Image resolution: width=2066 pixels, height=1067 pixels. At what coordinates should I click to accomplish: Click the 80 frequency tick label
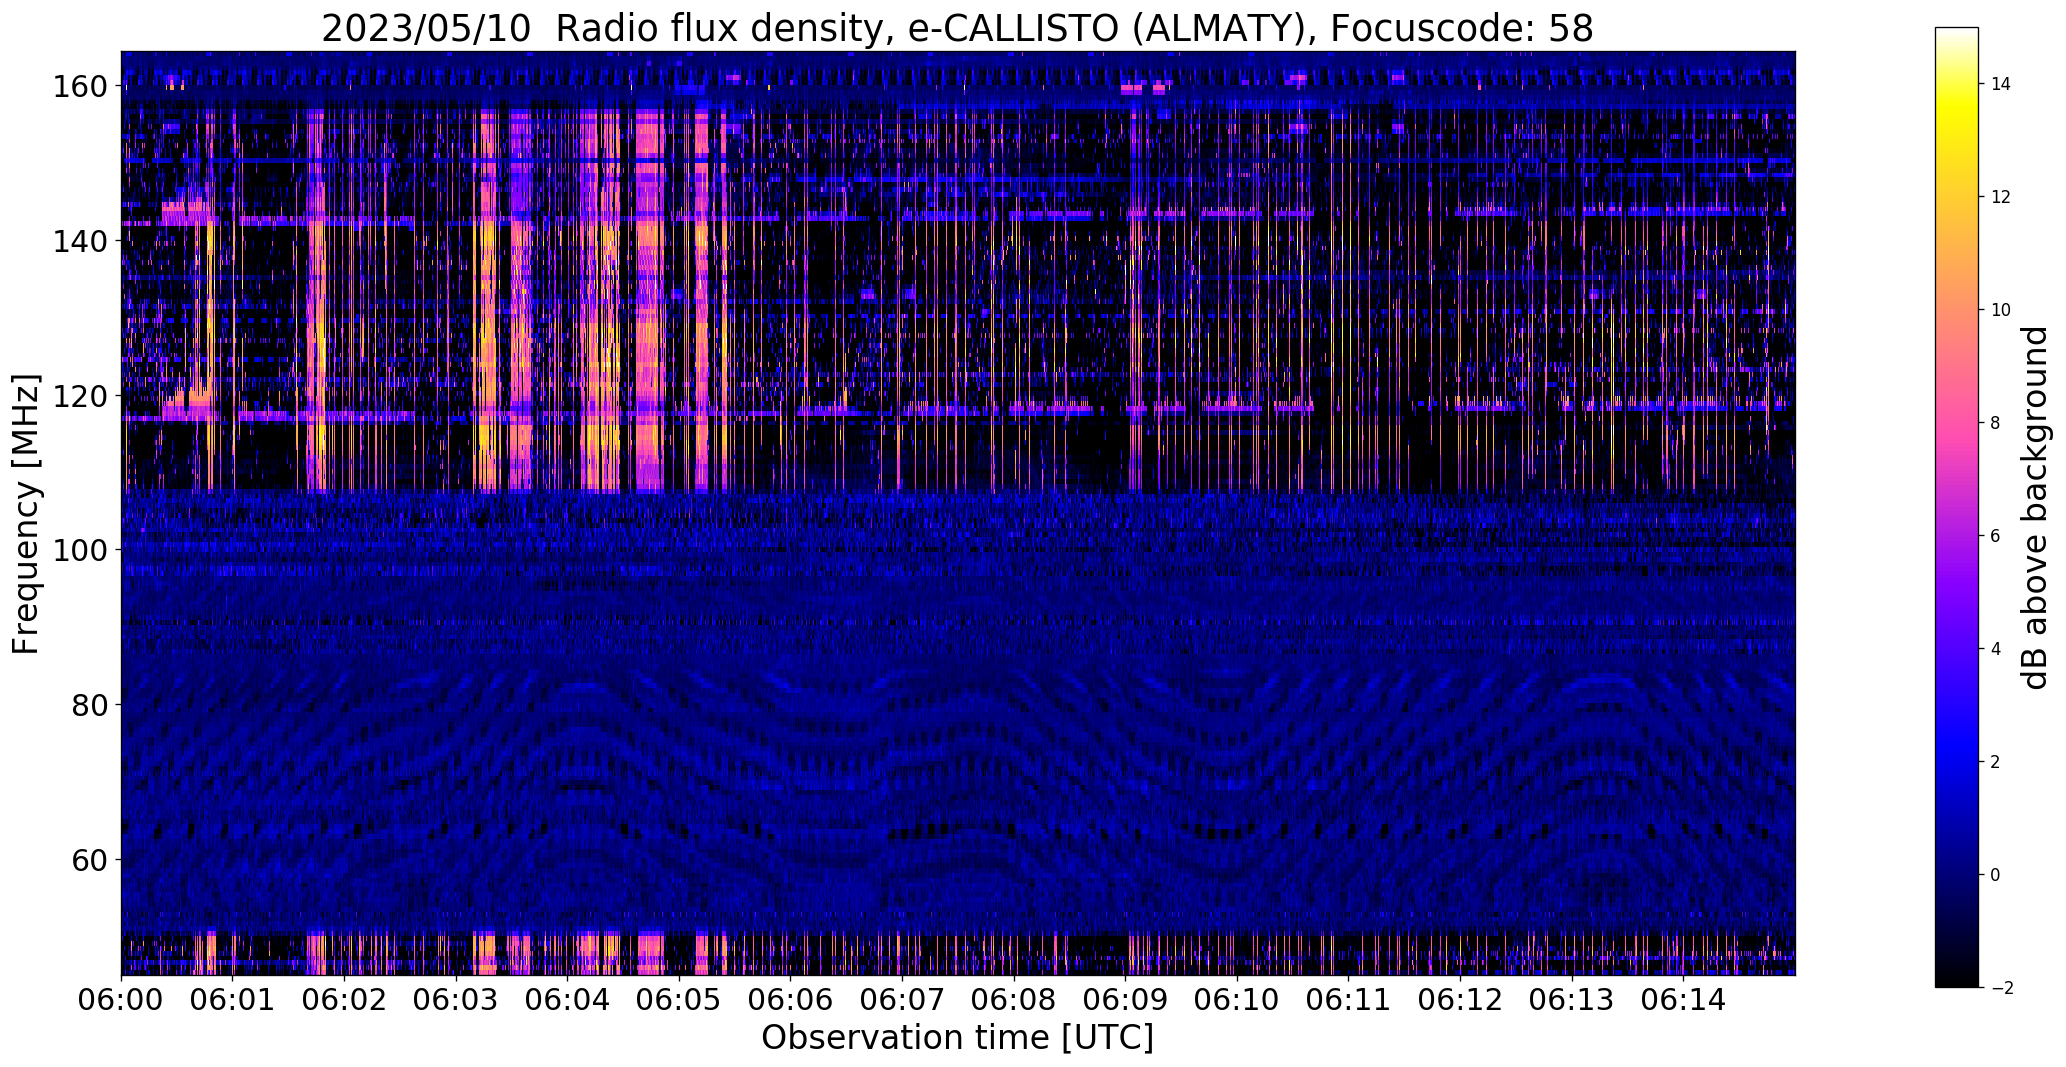(92, 705)
